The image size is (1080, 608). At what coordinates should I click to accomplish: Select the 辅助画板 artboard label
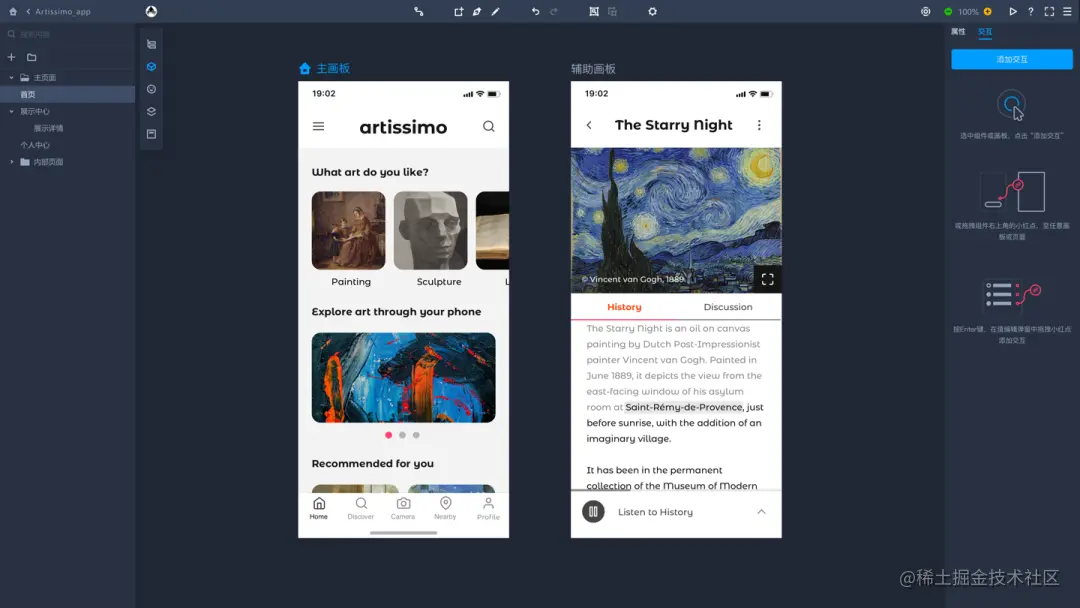593,69
